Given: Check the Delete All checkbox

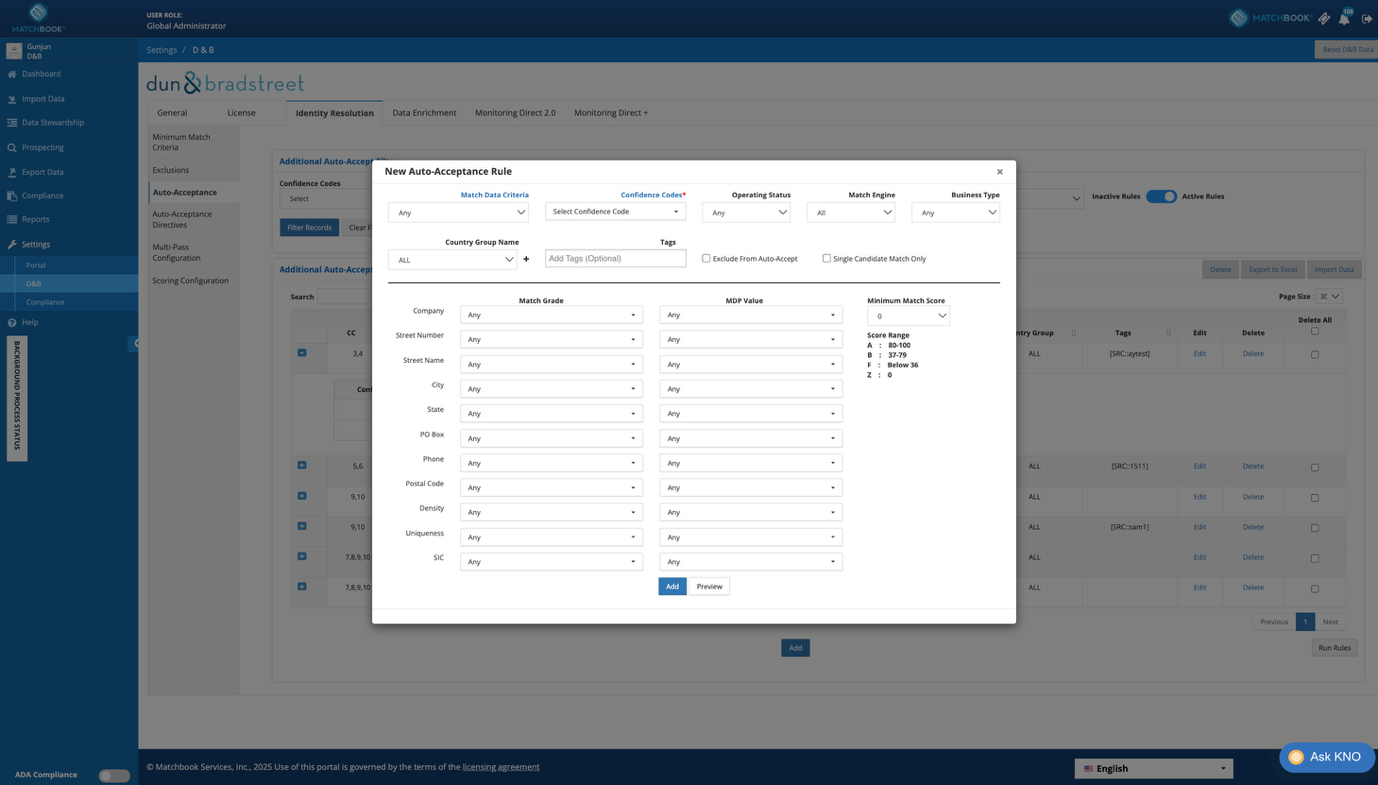Looking at the screenshot, I should click(1315, 331).
